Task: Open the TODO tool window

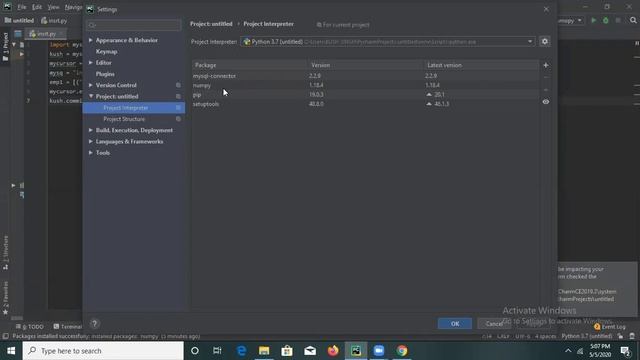Action: (x=29, y=327)
